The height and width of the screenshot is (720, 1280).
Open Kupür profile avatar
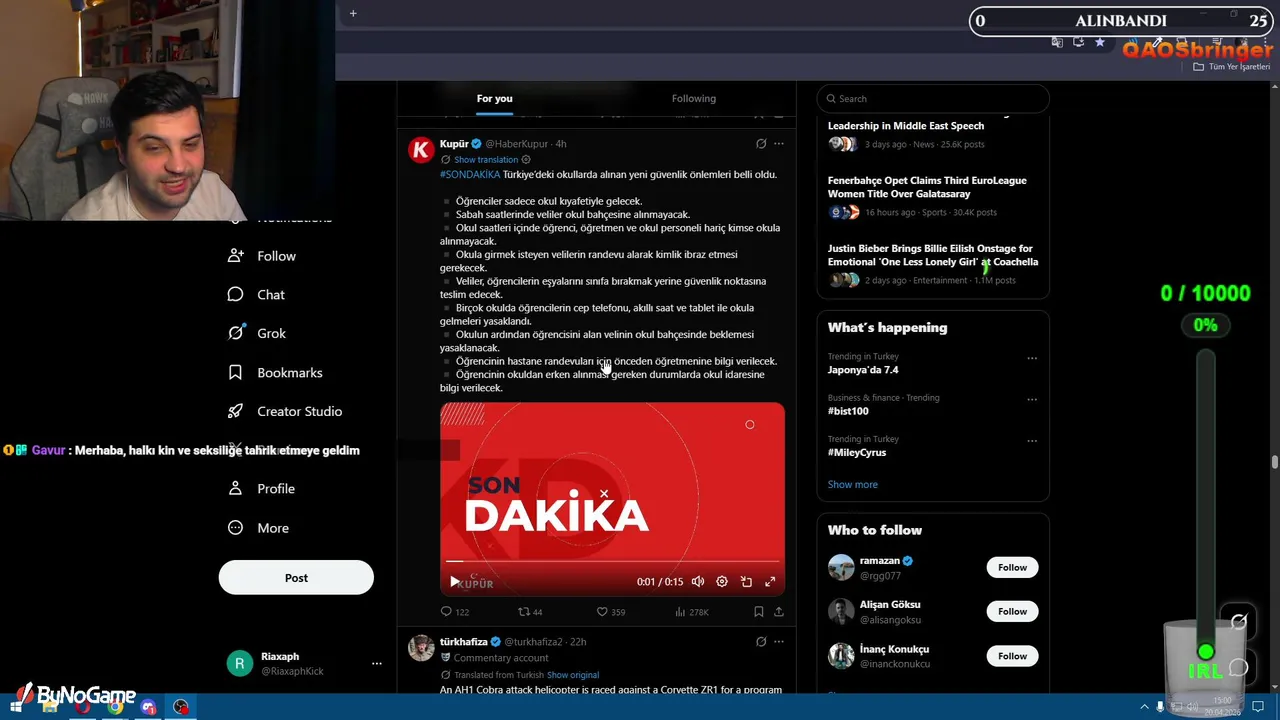click(421, 150)
